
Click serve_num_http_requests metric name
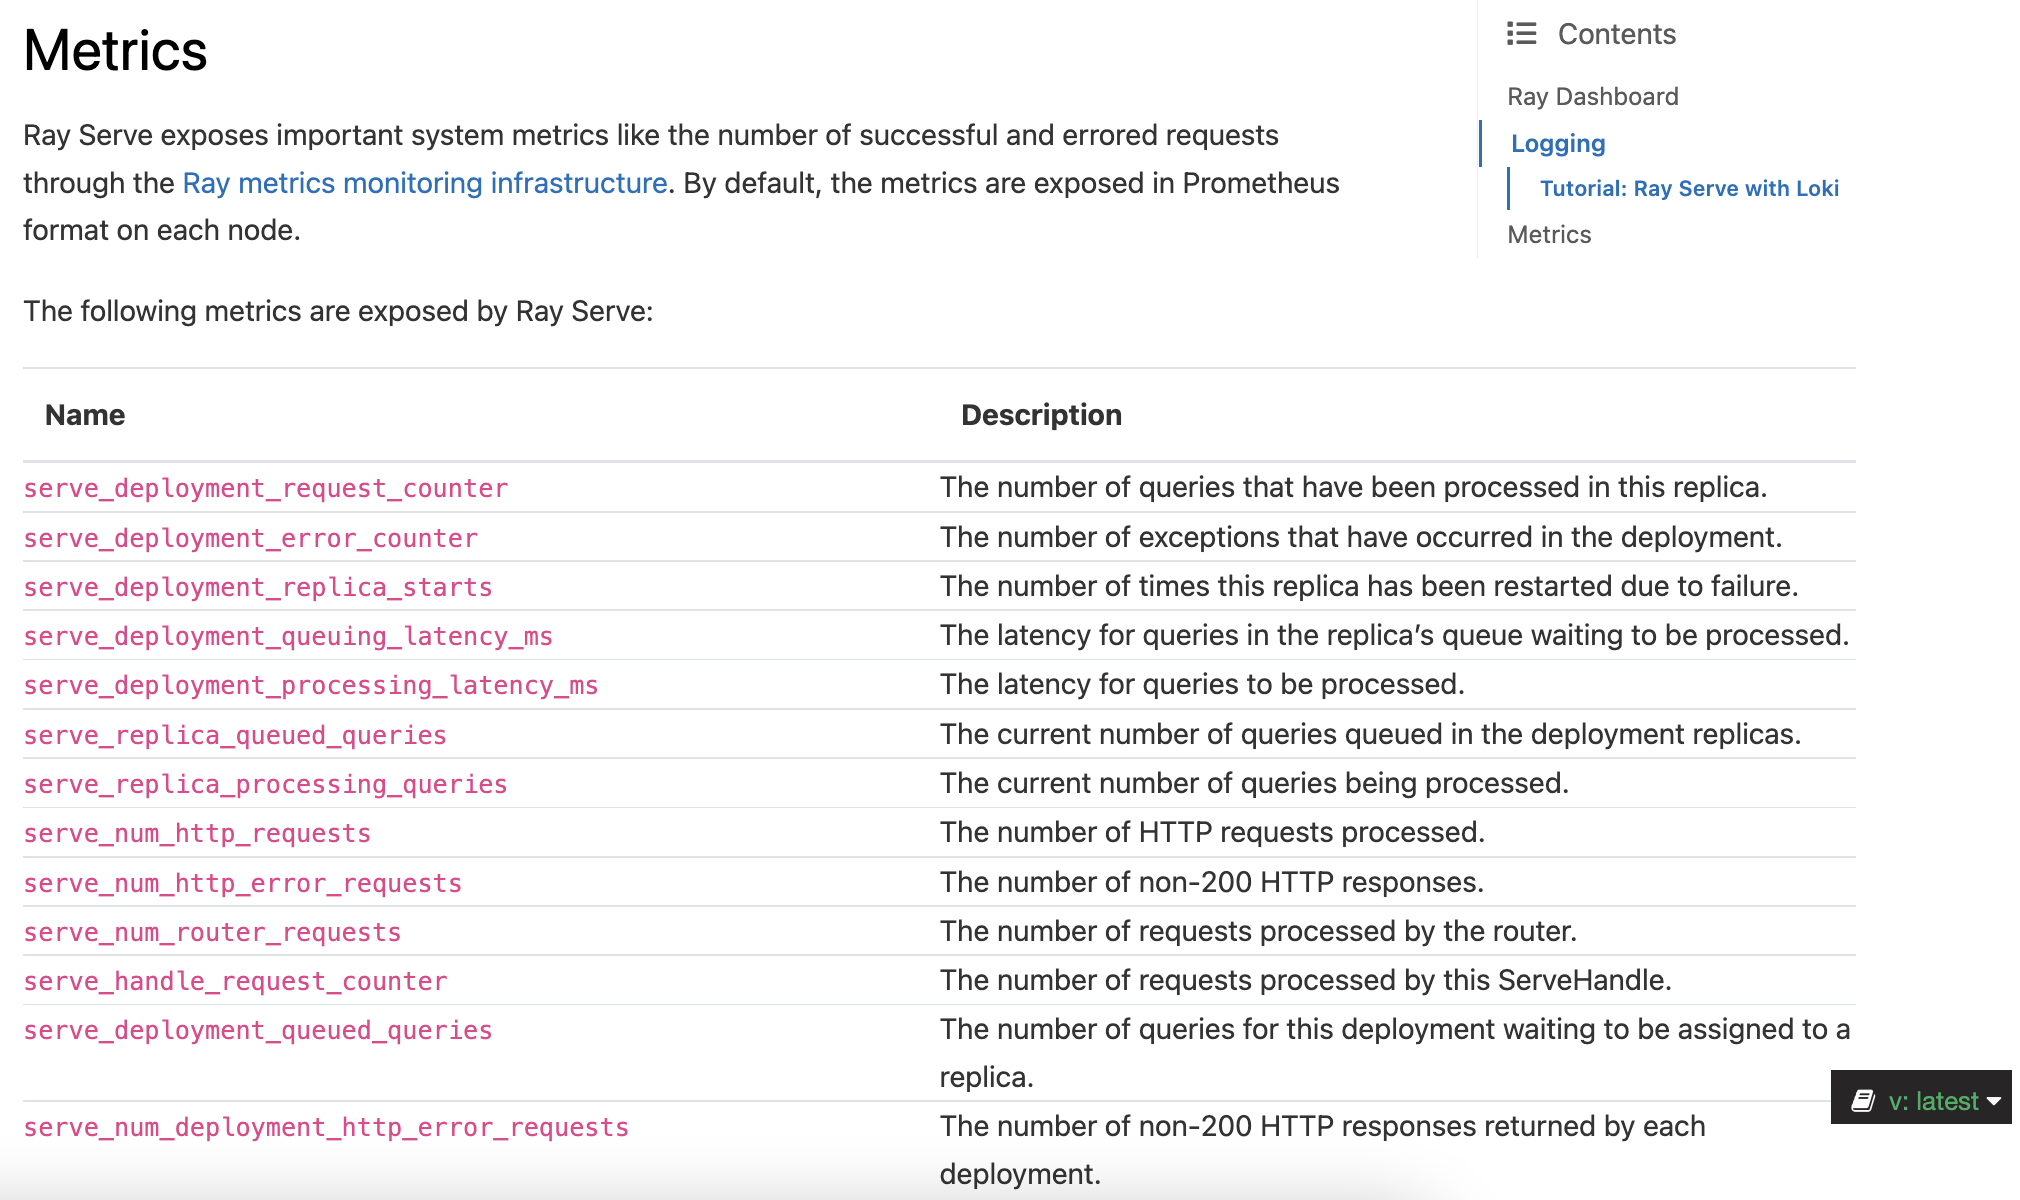point(196,833)
